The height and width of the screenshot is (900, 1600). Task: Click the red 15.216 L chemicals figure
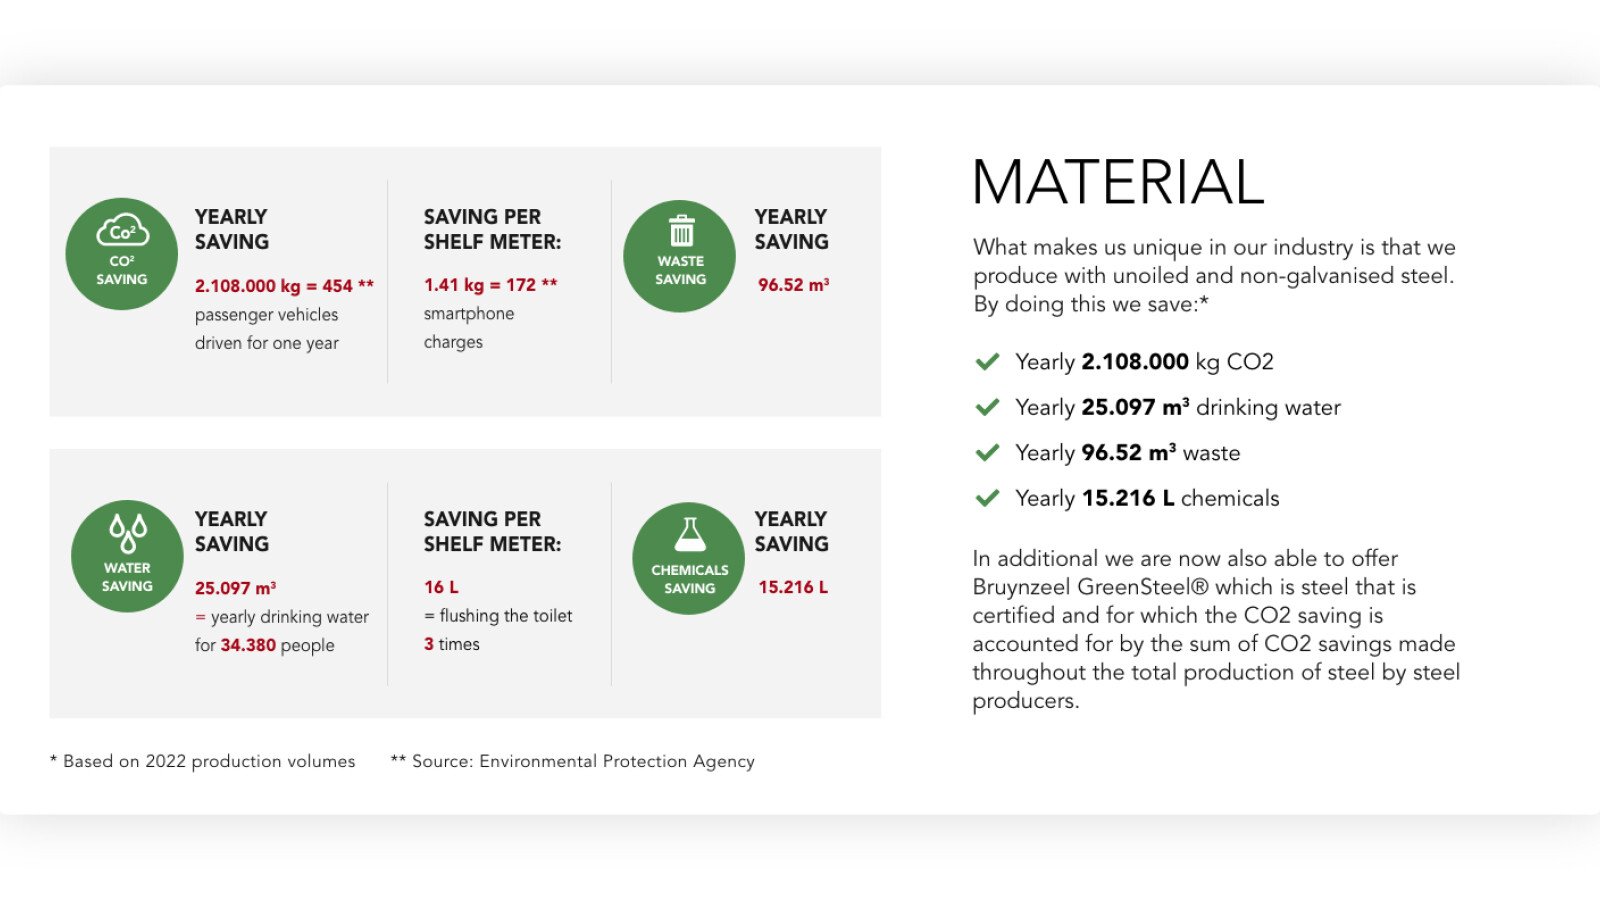pyautogui.click(x=793, y=587)
